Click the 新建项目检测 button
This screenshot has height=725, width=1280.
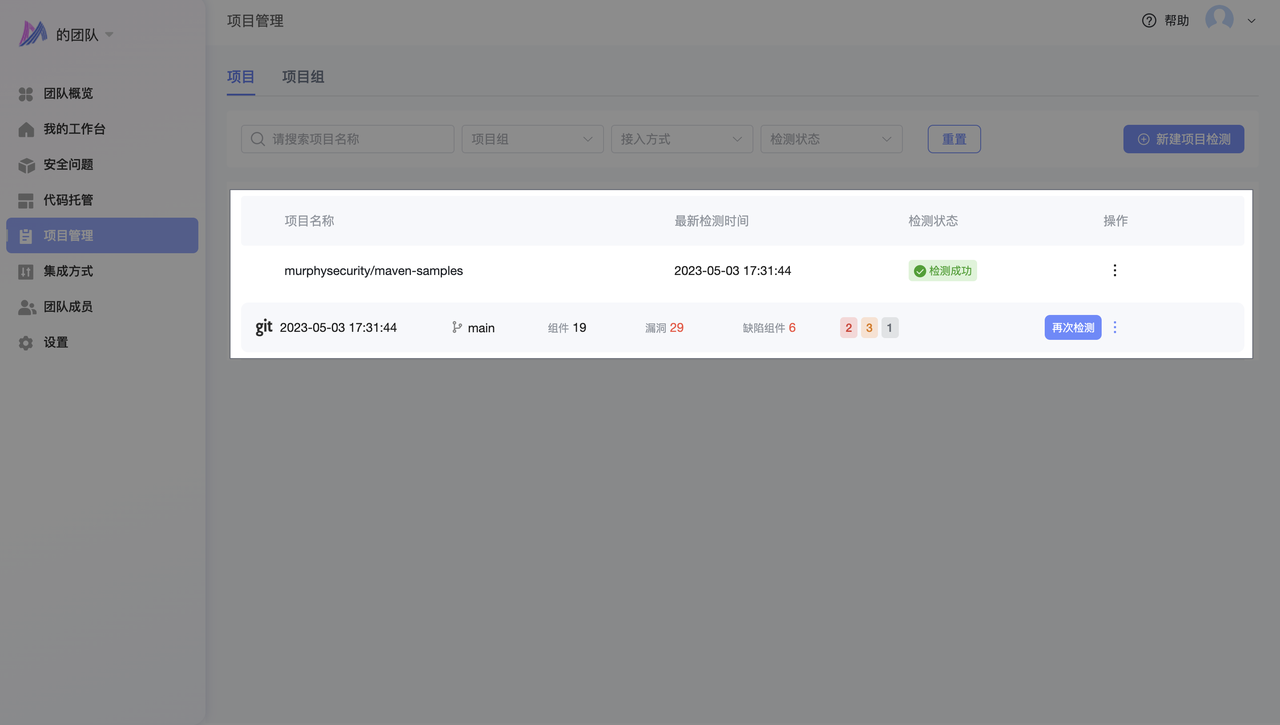click(1183, 139)
